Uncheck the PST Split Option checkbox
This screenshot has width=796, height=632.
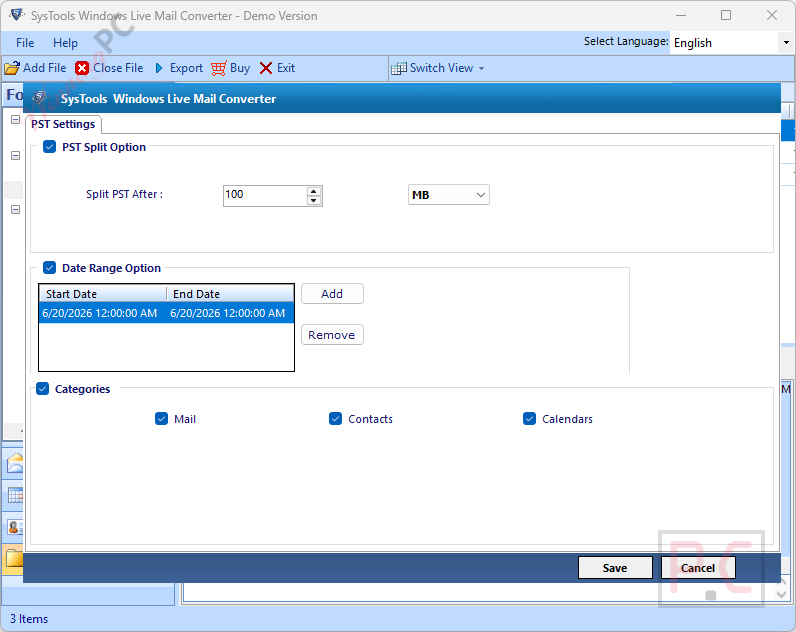point(49,147)
